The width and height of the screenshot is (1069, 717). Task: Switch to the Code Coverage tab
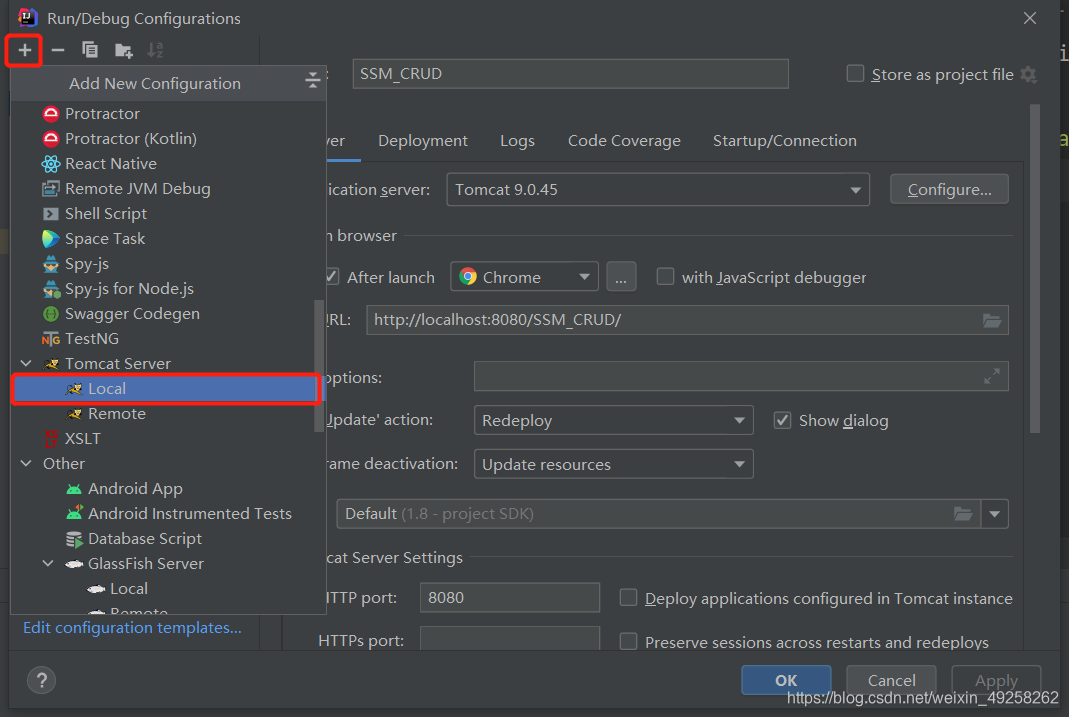coord(624,141)
